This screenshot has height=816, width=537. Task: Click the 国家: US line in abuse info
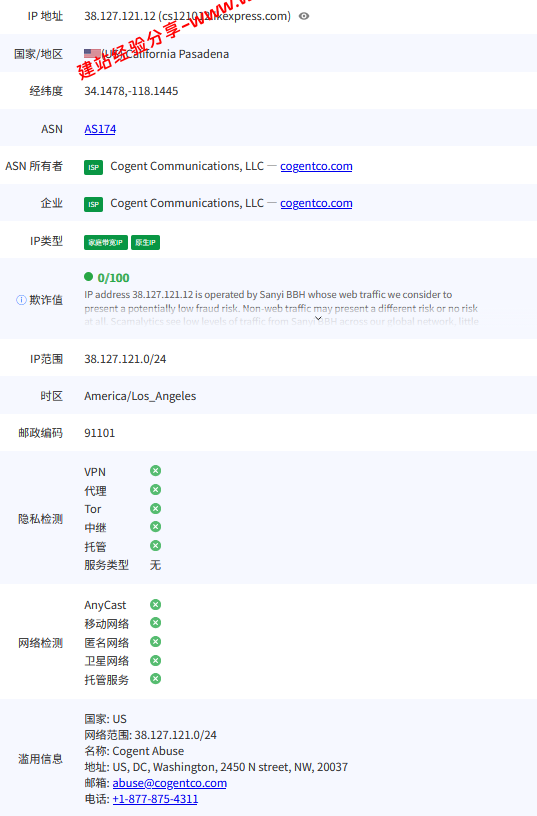pos(106,719)
